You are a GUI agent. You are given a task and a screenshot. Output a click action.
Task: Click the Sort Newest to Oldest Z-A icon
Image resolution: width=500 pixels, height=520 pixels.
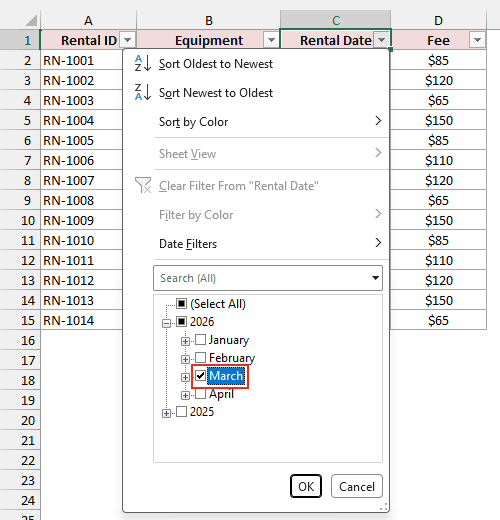[143, 92]
